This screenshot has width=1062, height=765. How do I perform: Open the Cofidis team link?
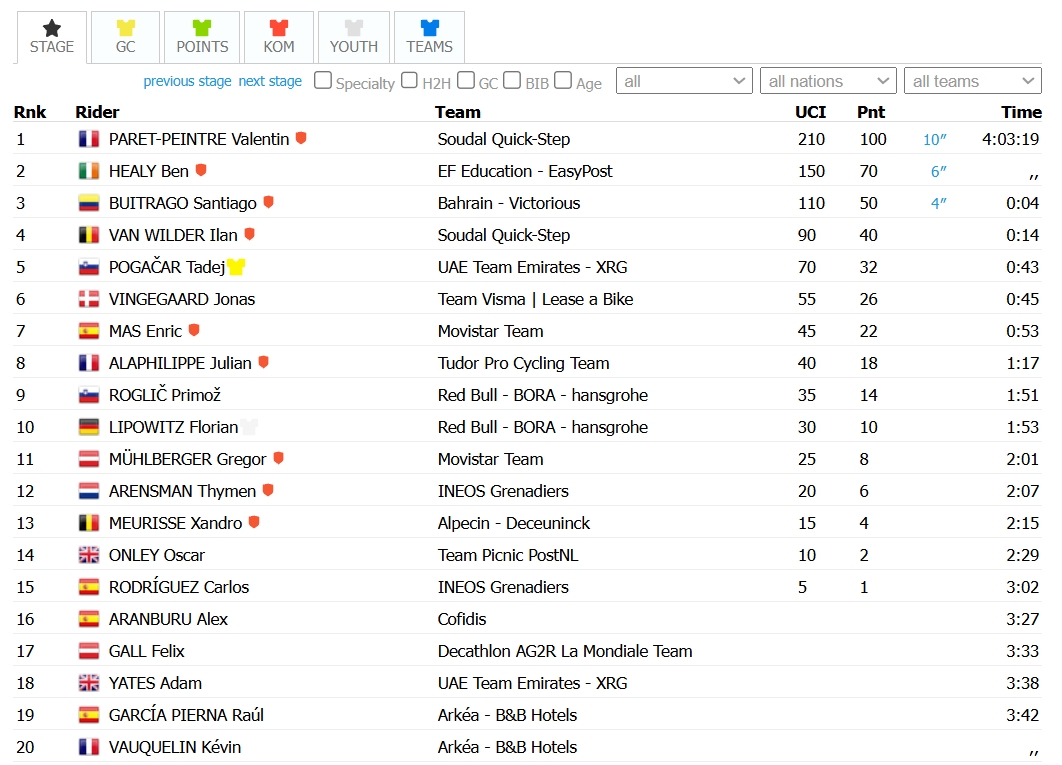[x=462, y=619]
